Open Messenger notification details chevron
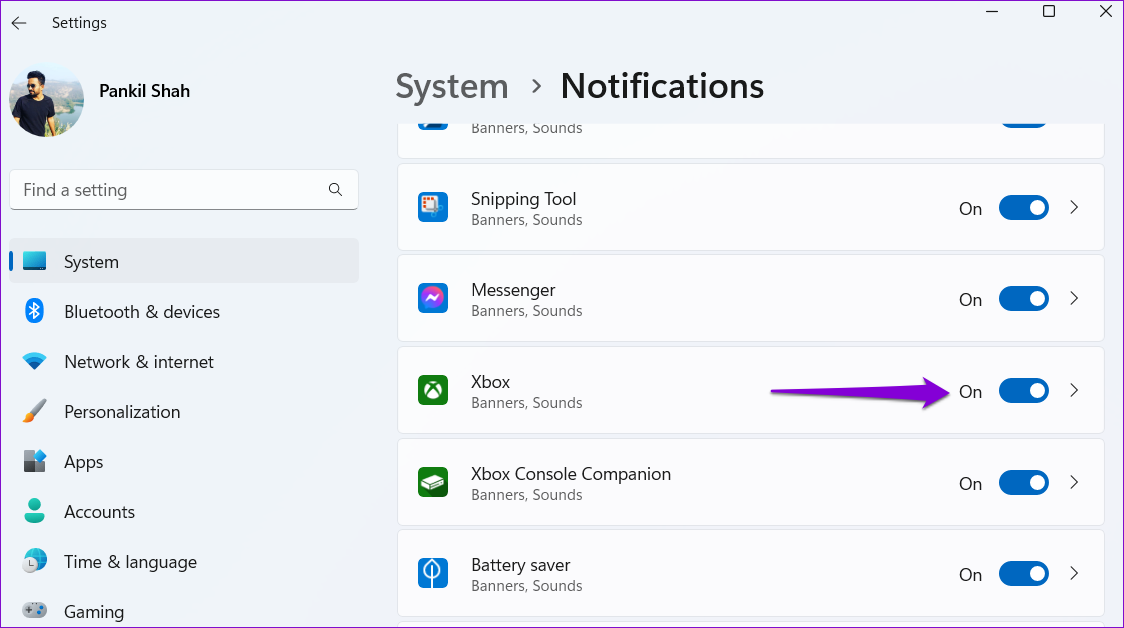This screenshot has width=1124, height=628. click(x=1074, y=298)
